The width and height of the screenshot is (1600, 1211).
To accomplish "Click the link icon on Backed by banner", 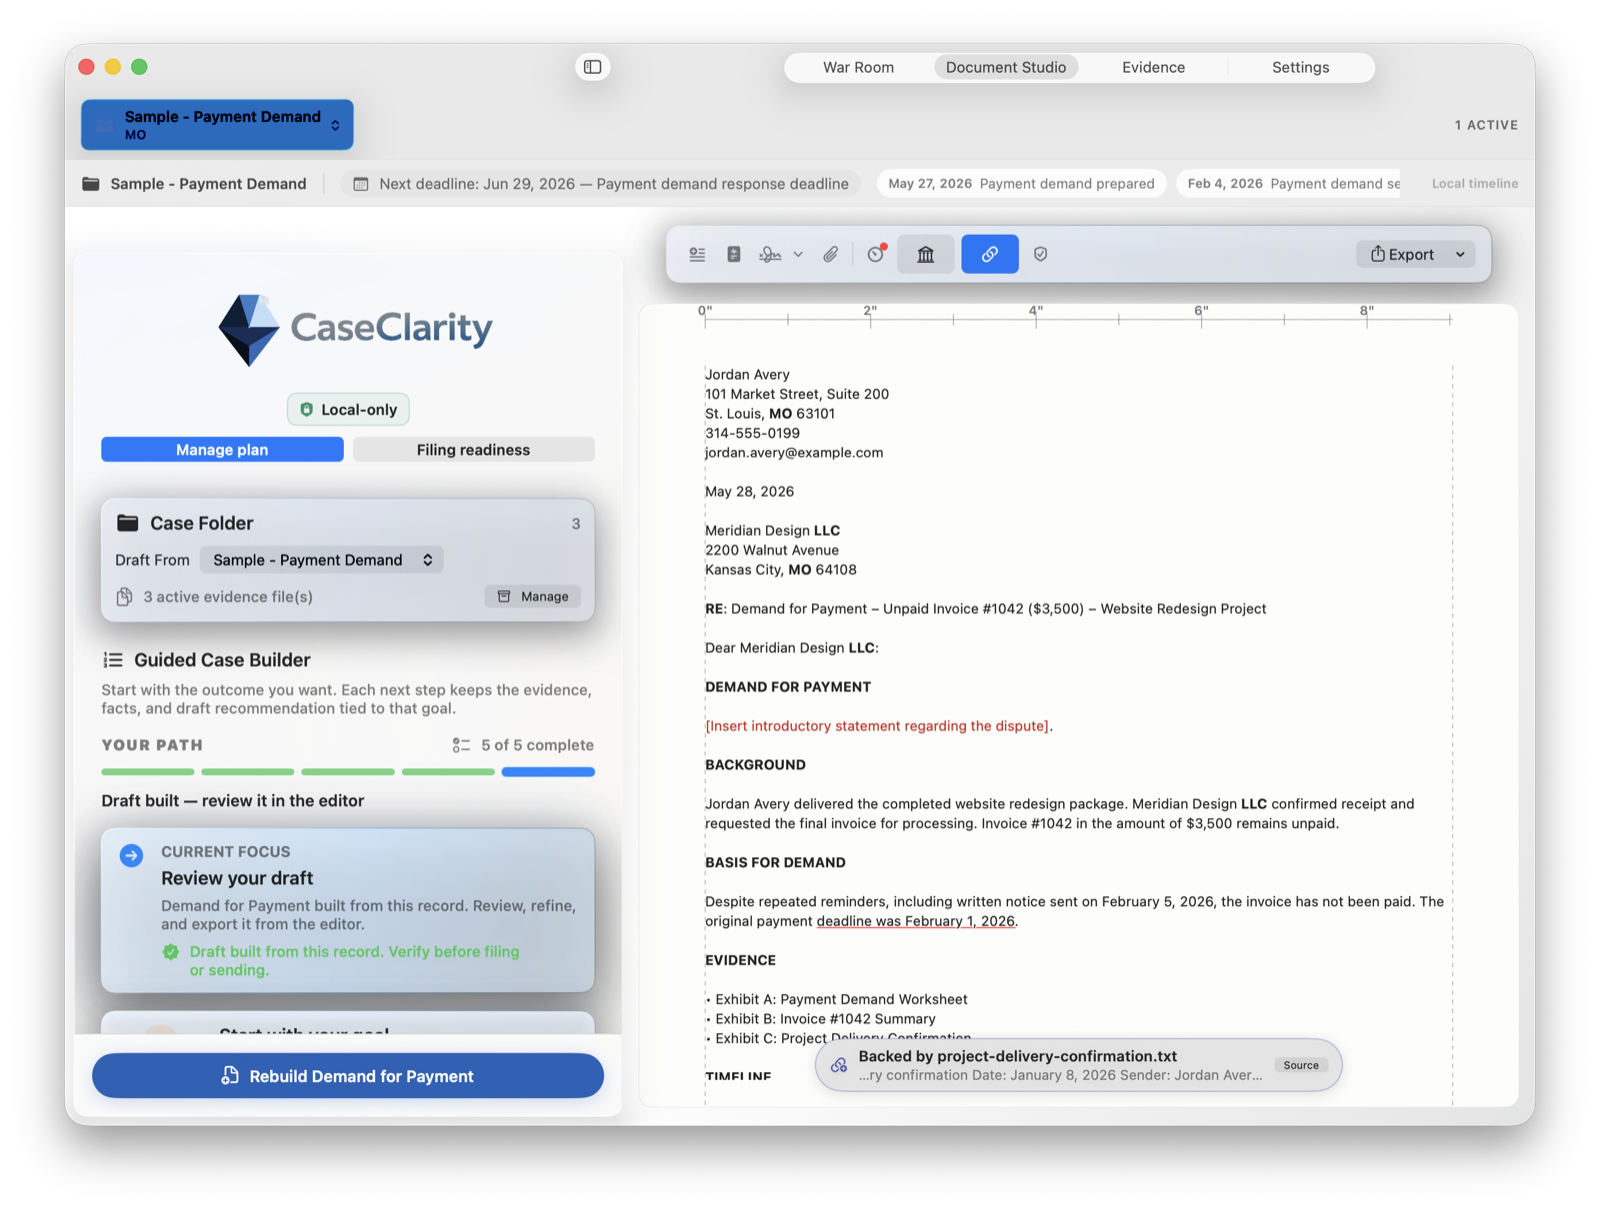I will click(x=839, y=1065).
